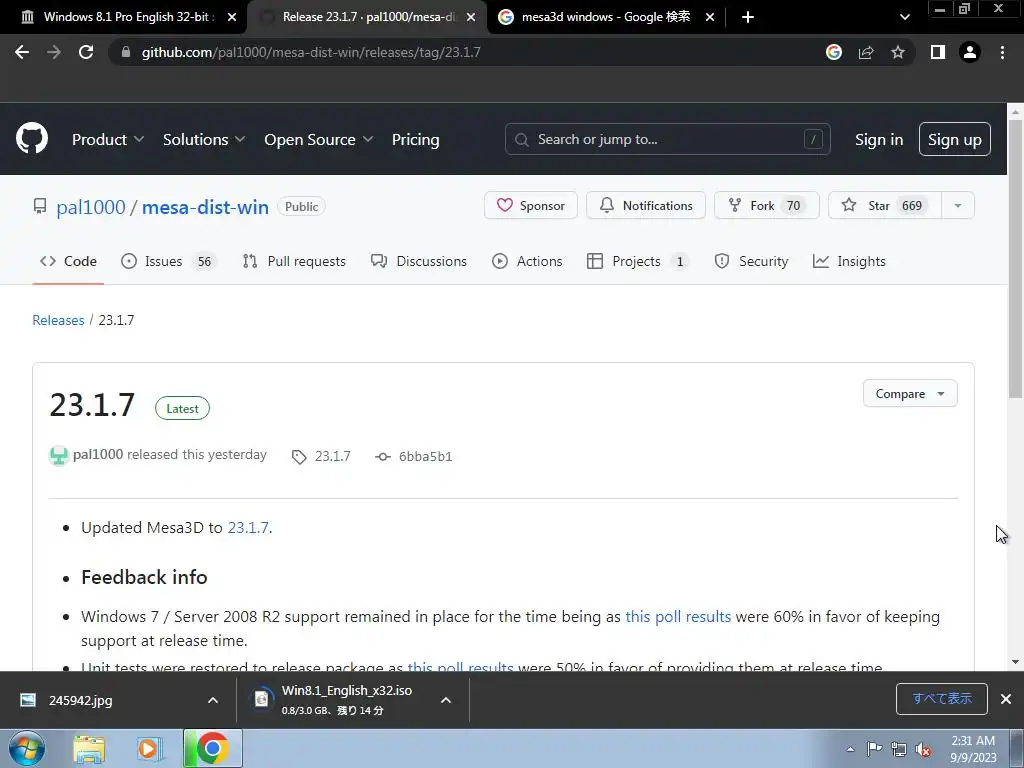Select the Chrome taskbar icon
1024x768 pixels.
tap(213, 748)
